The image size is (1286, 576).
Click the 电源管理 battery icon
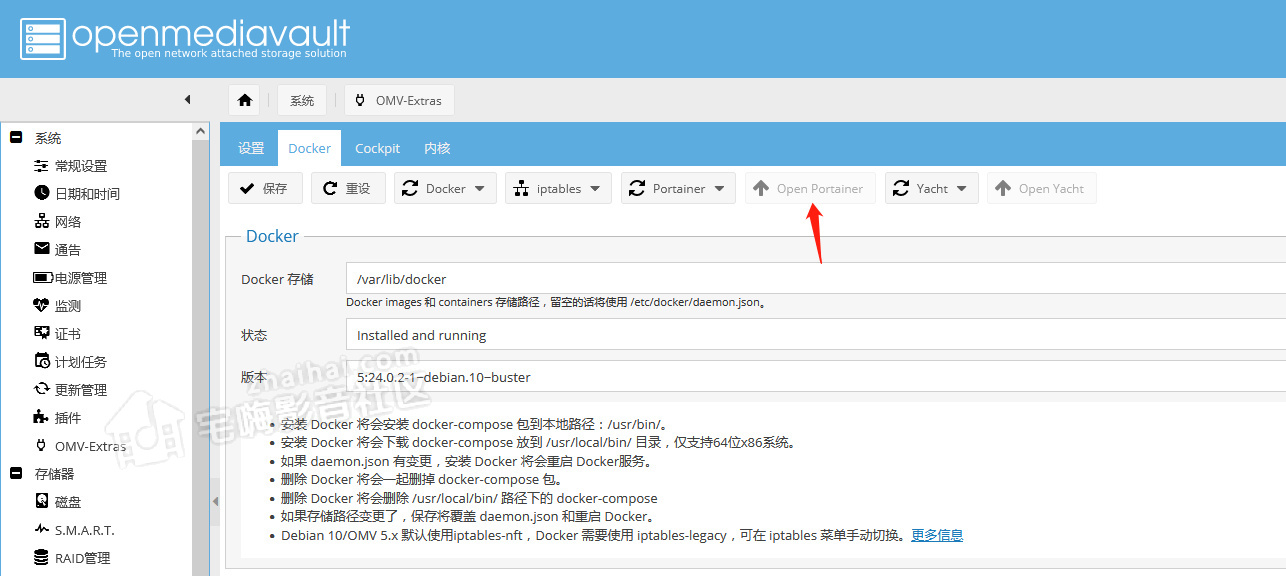42,277
